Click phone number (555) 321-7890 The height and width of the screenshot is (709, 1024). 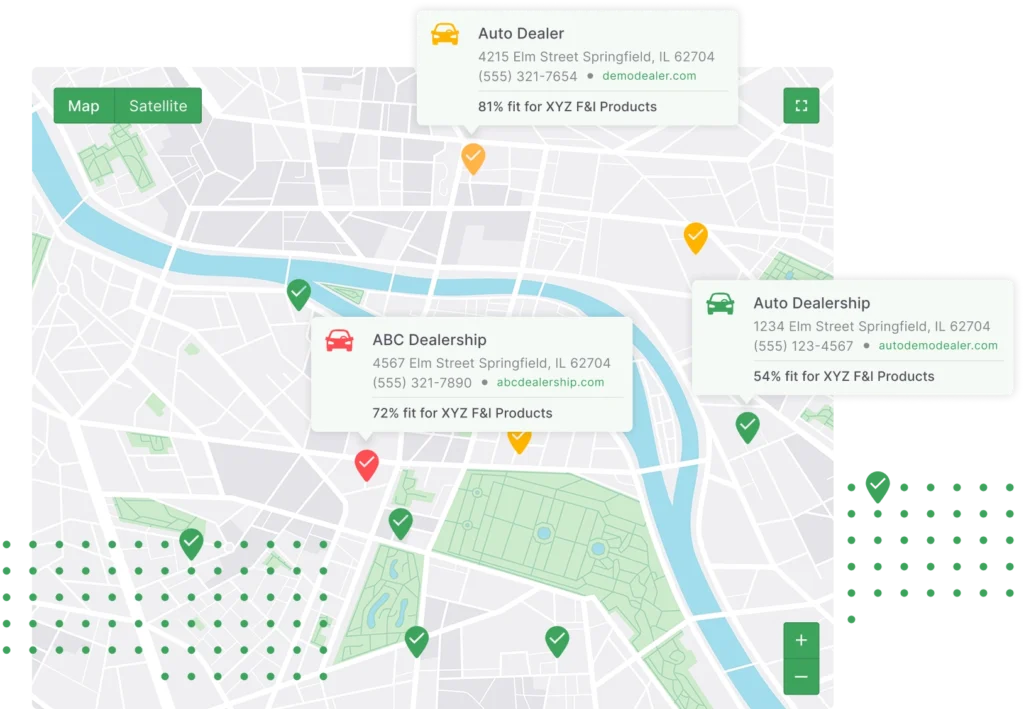pyautogui.click(x=422, y=383)
